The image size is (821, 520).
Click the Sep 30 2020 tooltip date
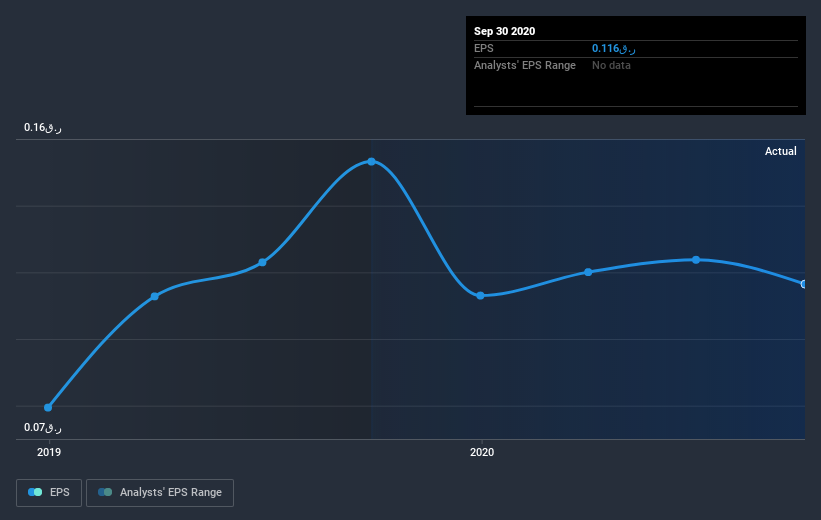pos(504,31)
